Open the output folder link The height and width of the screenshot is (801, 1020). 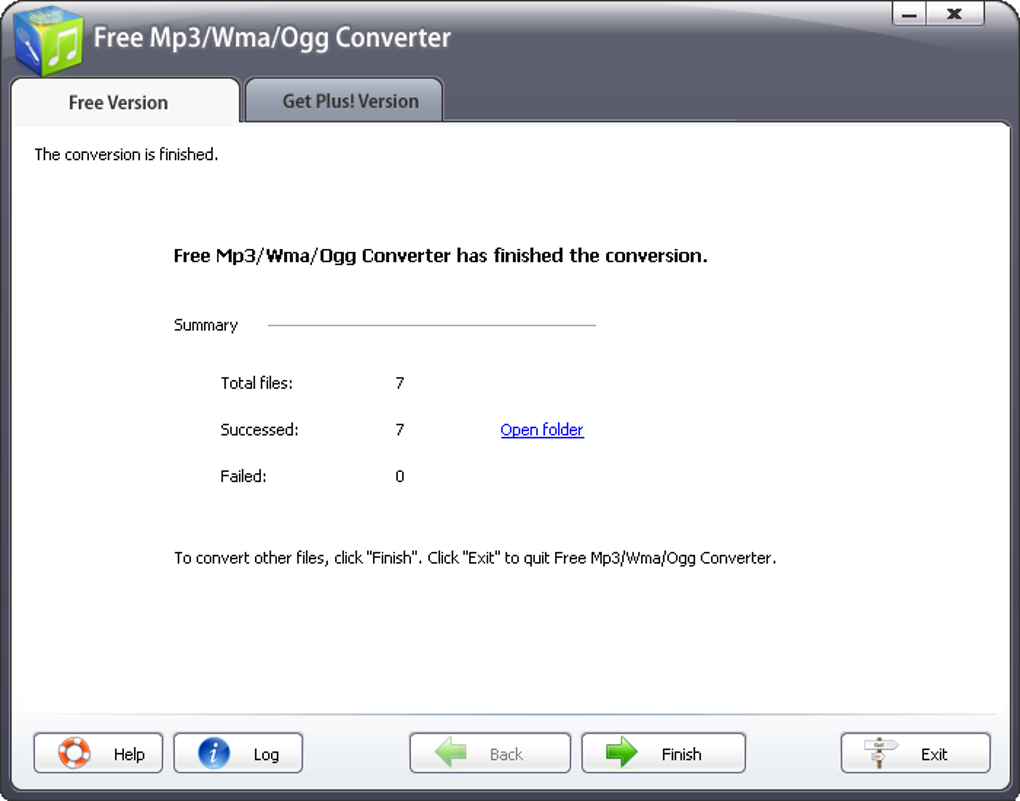tap(542, 429)
